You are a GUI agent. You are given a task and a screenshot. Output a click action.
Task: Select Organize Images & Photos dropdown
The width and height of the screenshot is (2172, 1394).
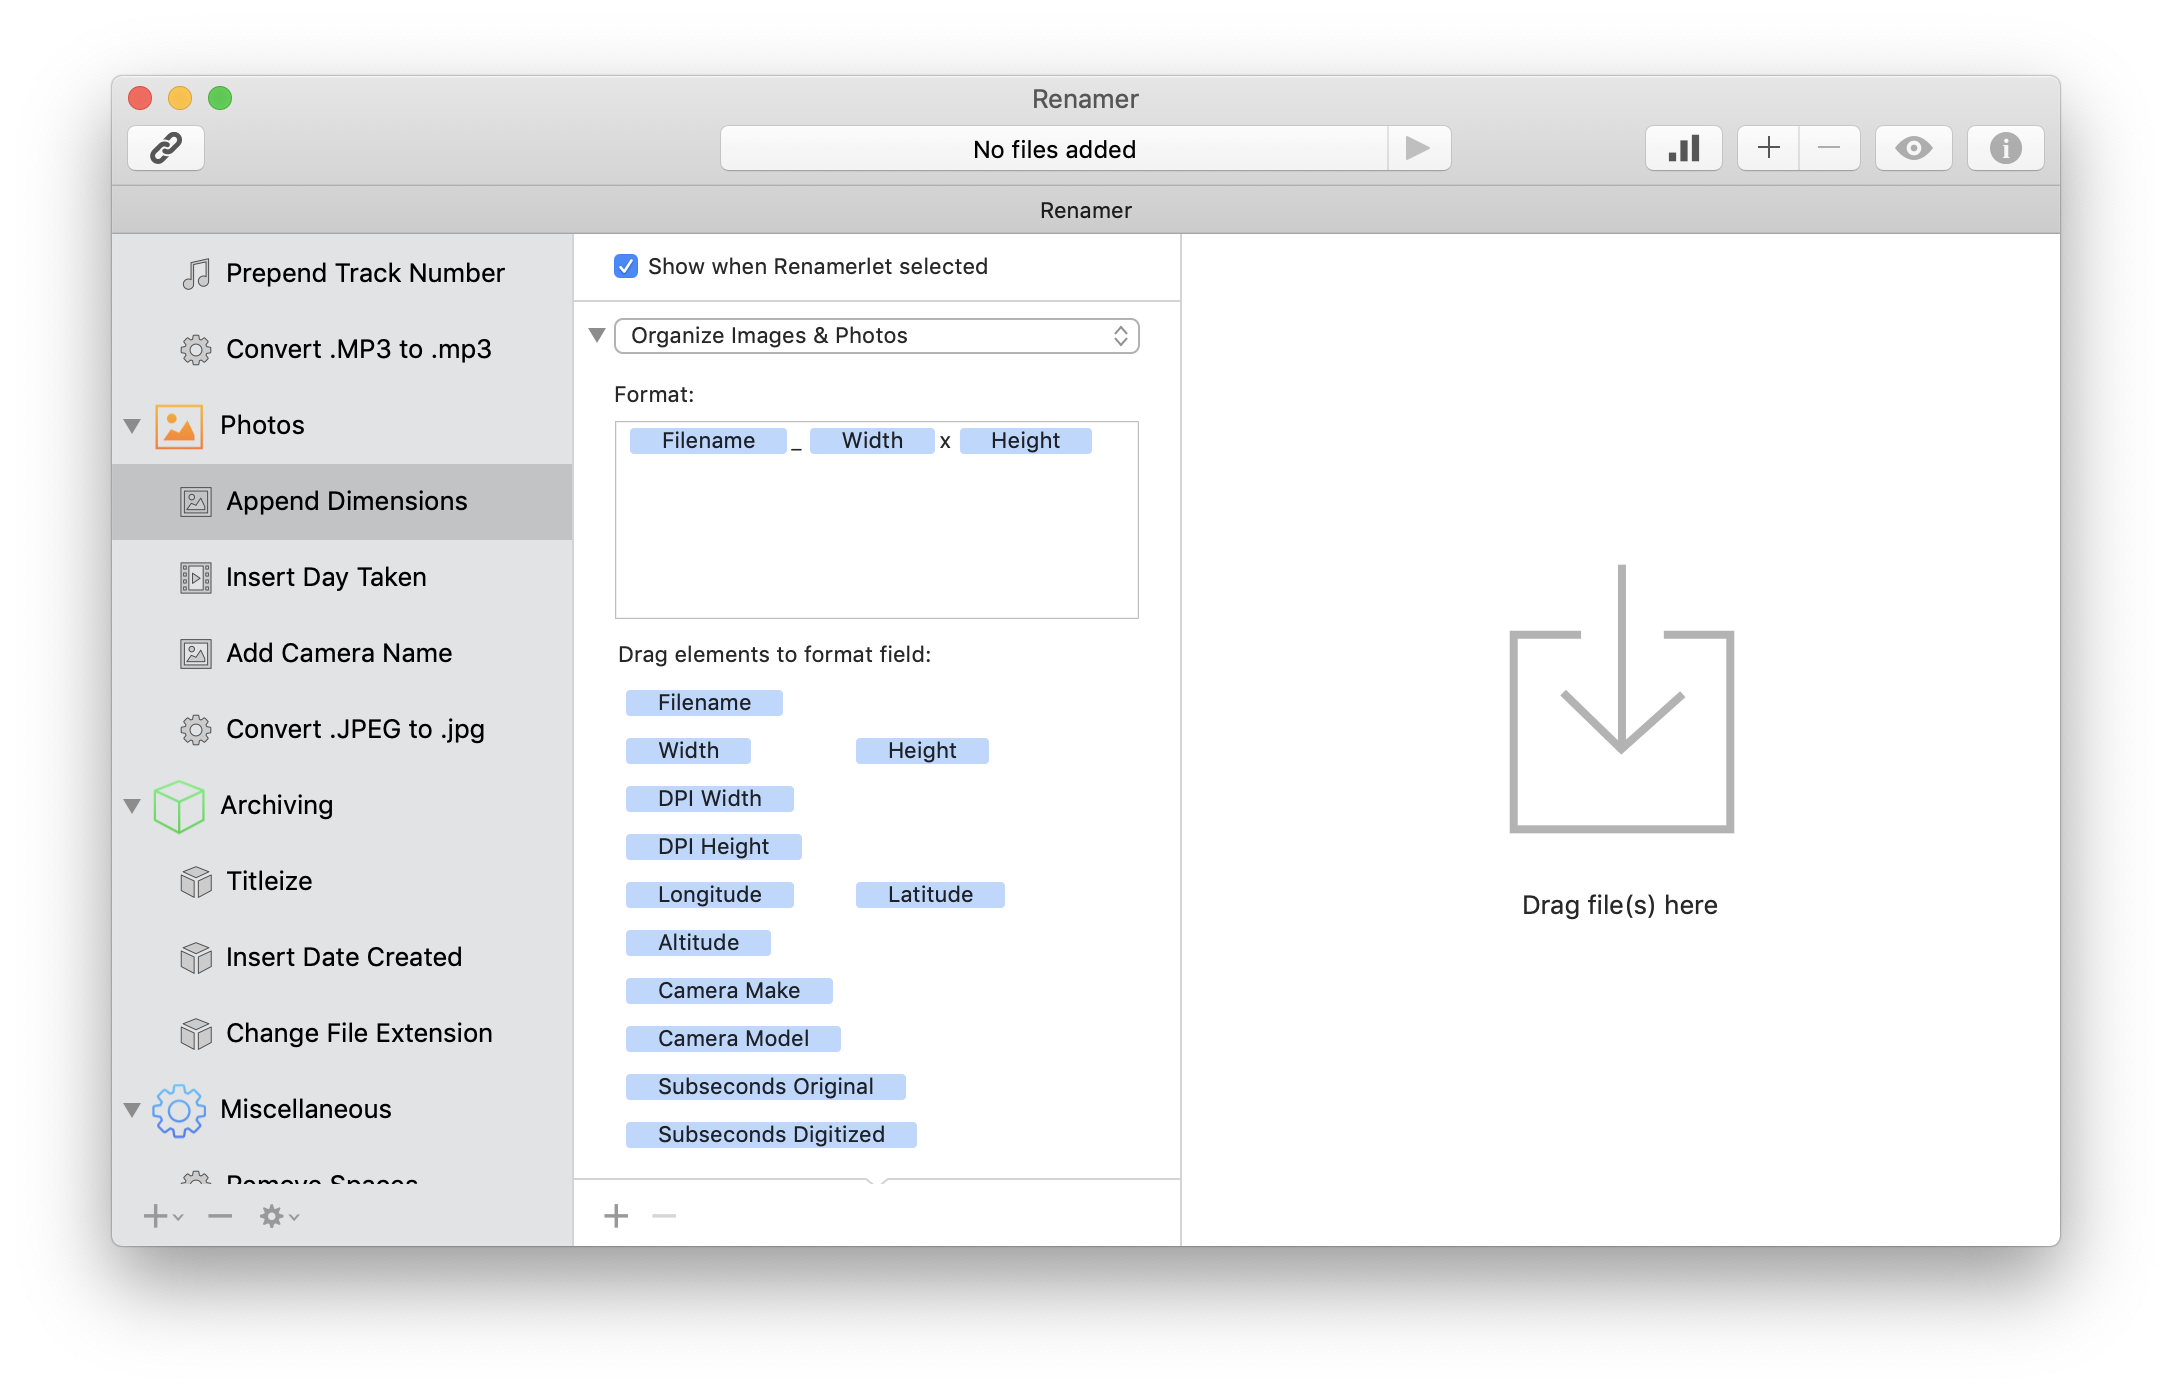(x=877, y=334)
